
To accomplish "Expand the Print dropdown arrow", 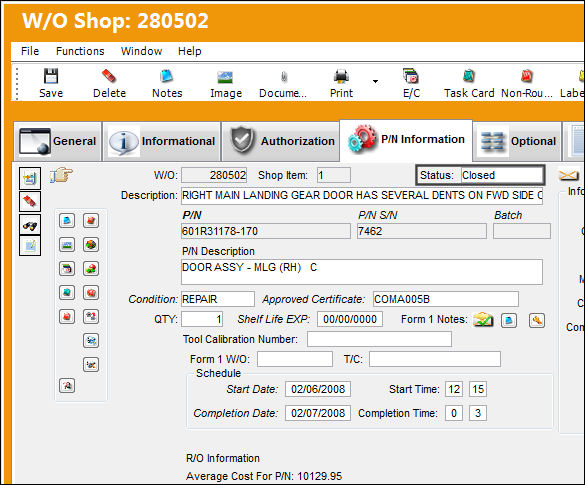I will tap(375, 81).
